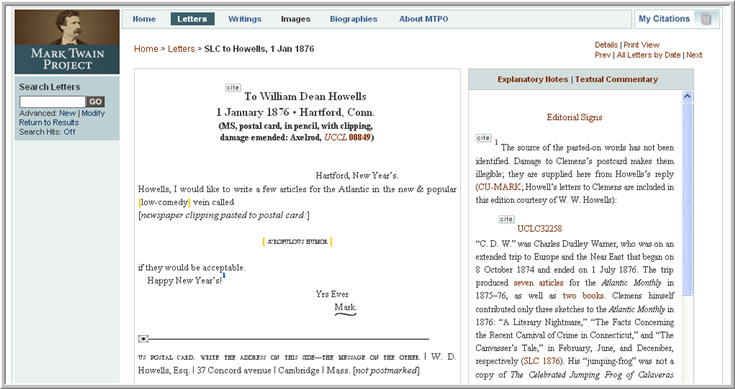The height and width of the screenshot is (389, 735).
Task: Click the Mark signature text
Action: [345, 307]
